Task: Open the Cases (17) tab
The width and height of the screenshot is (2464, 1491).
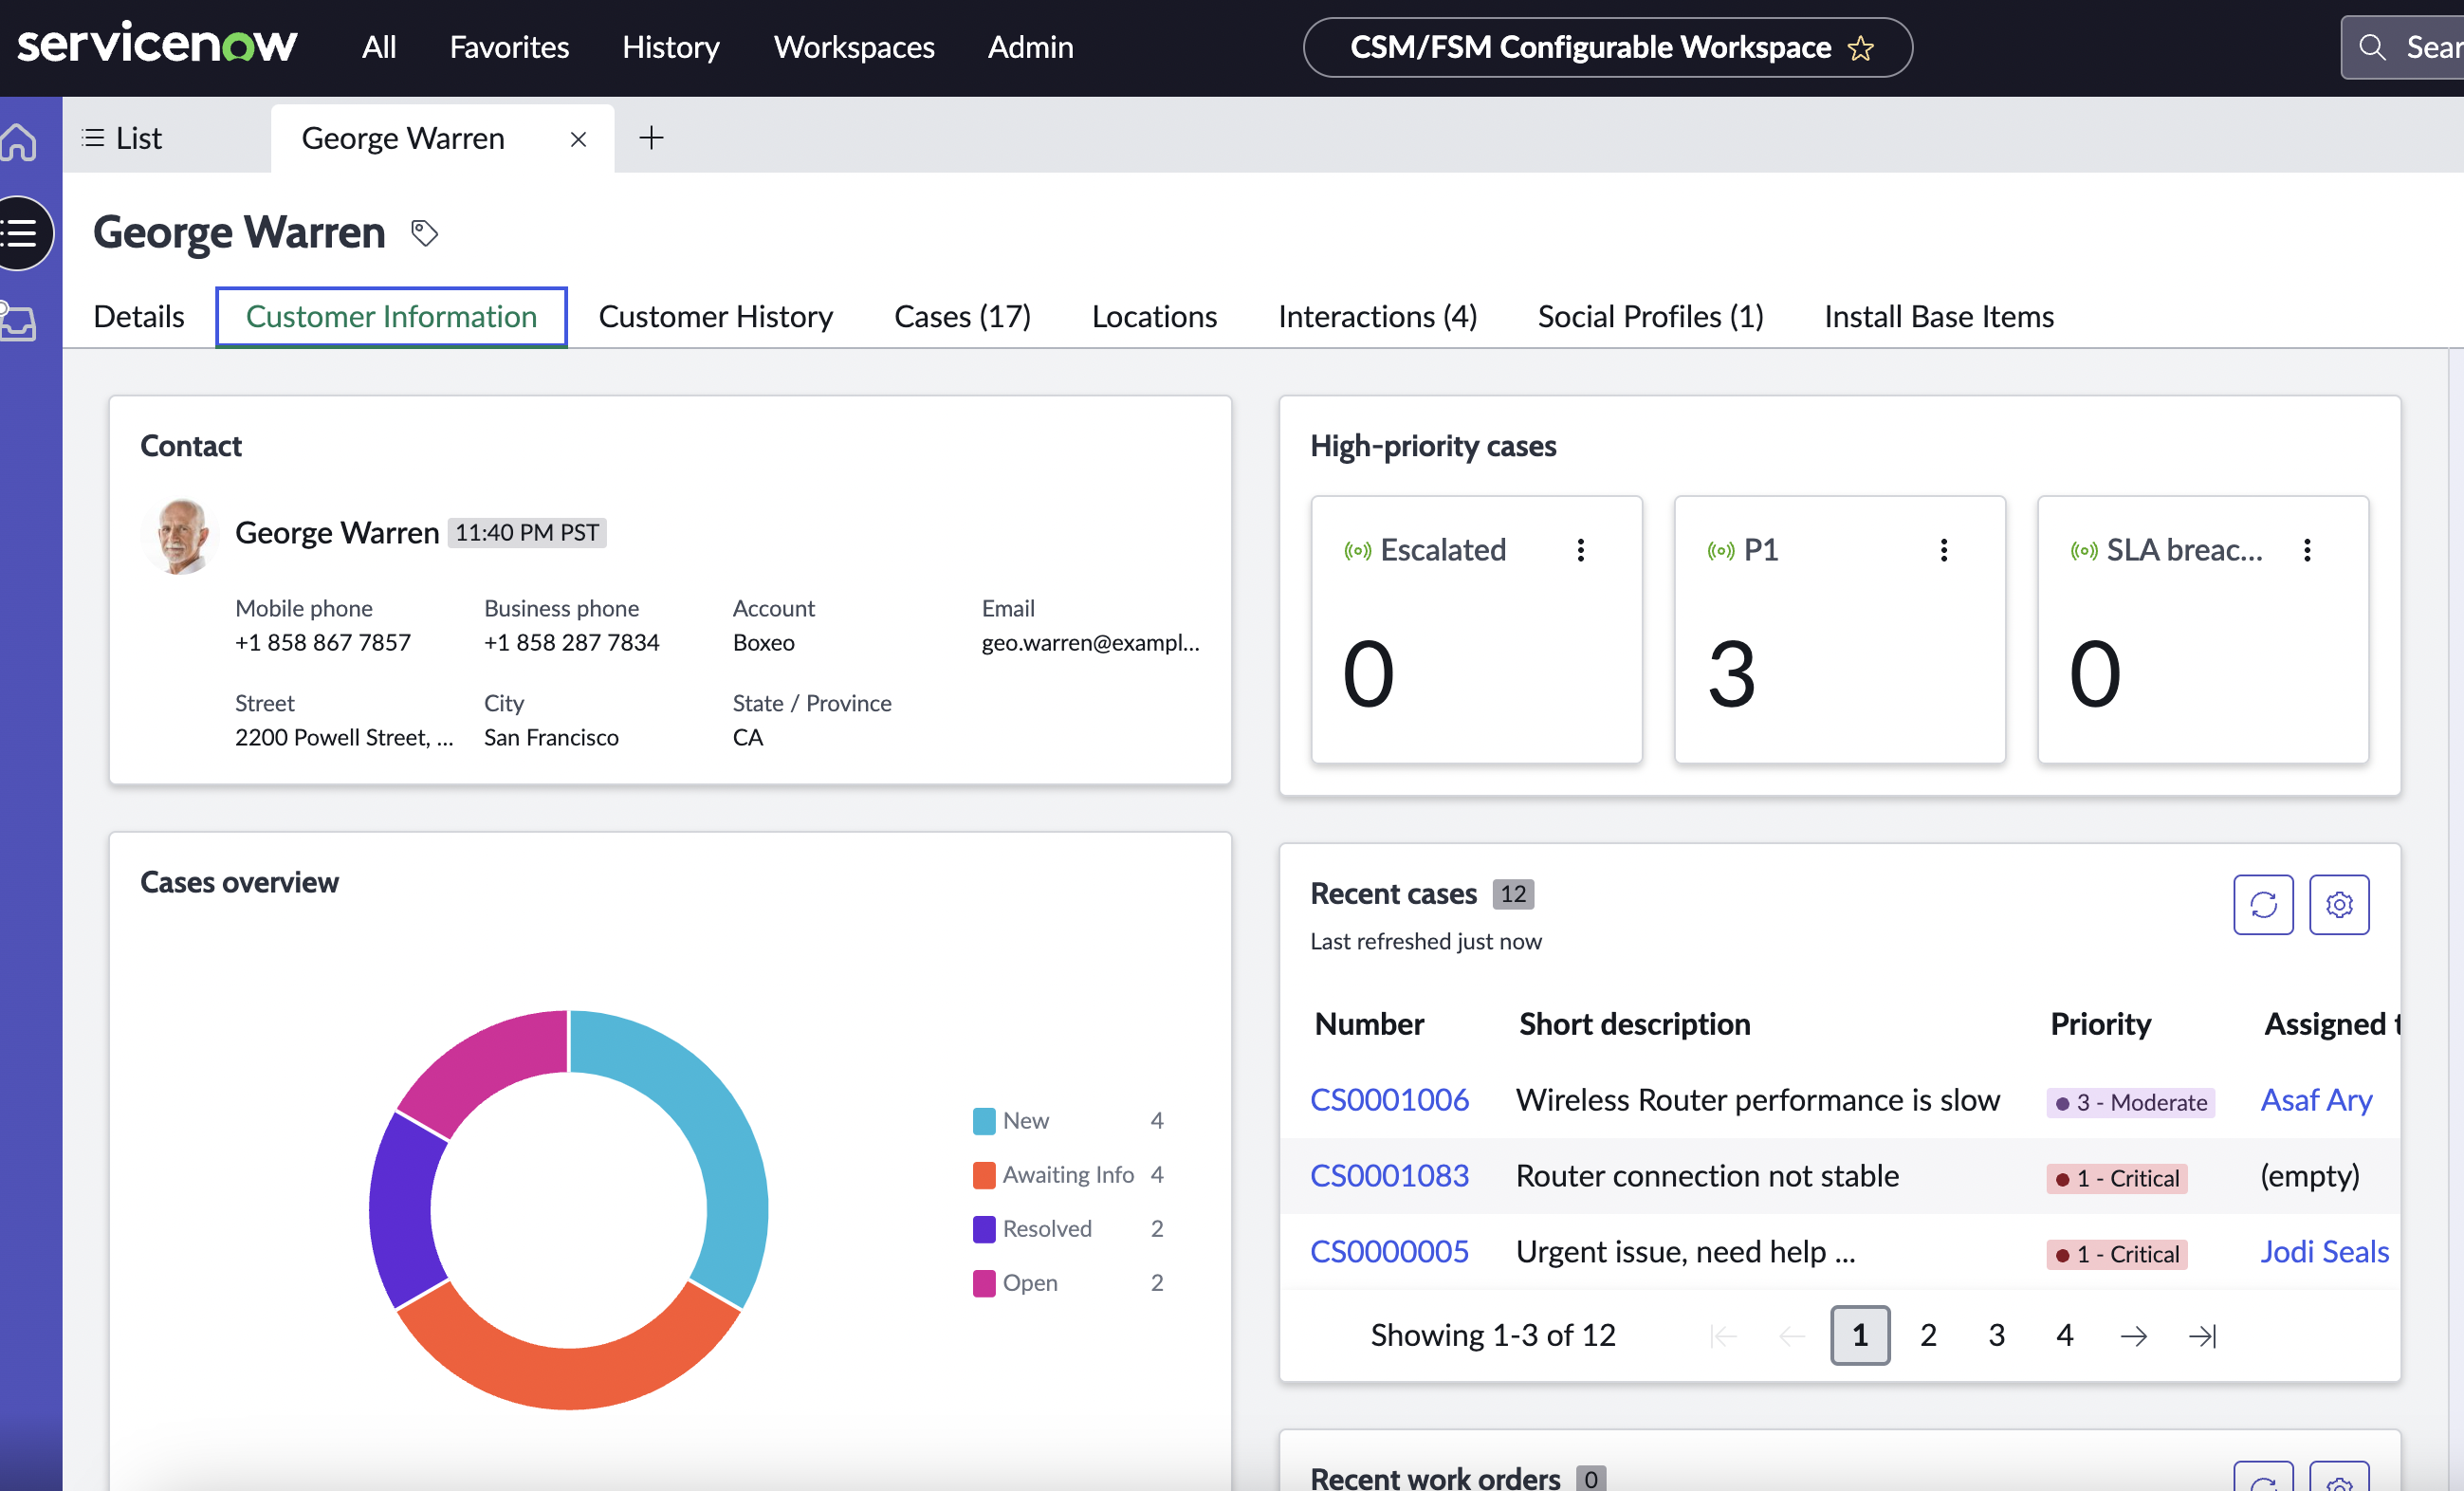Action: tap(962, 316)
